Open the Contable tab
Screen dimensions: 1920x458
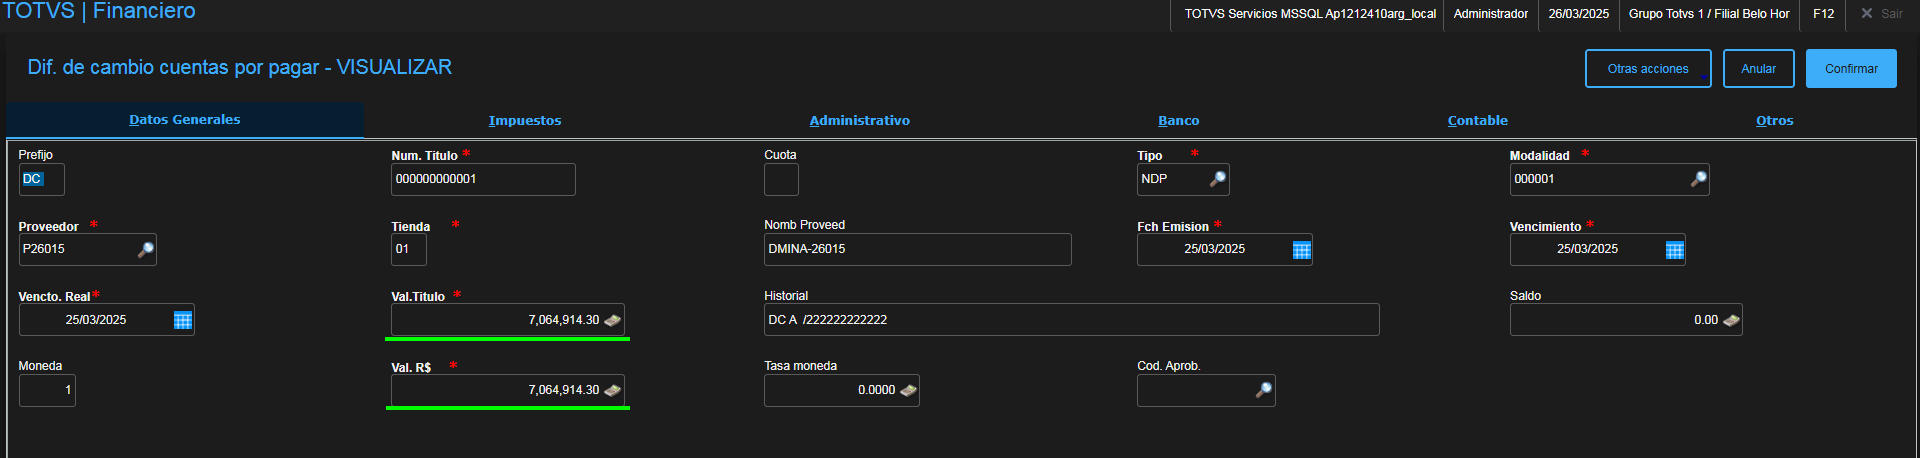pos(1477,121)
